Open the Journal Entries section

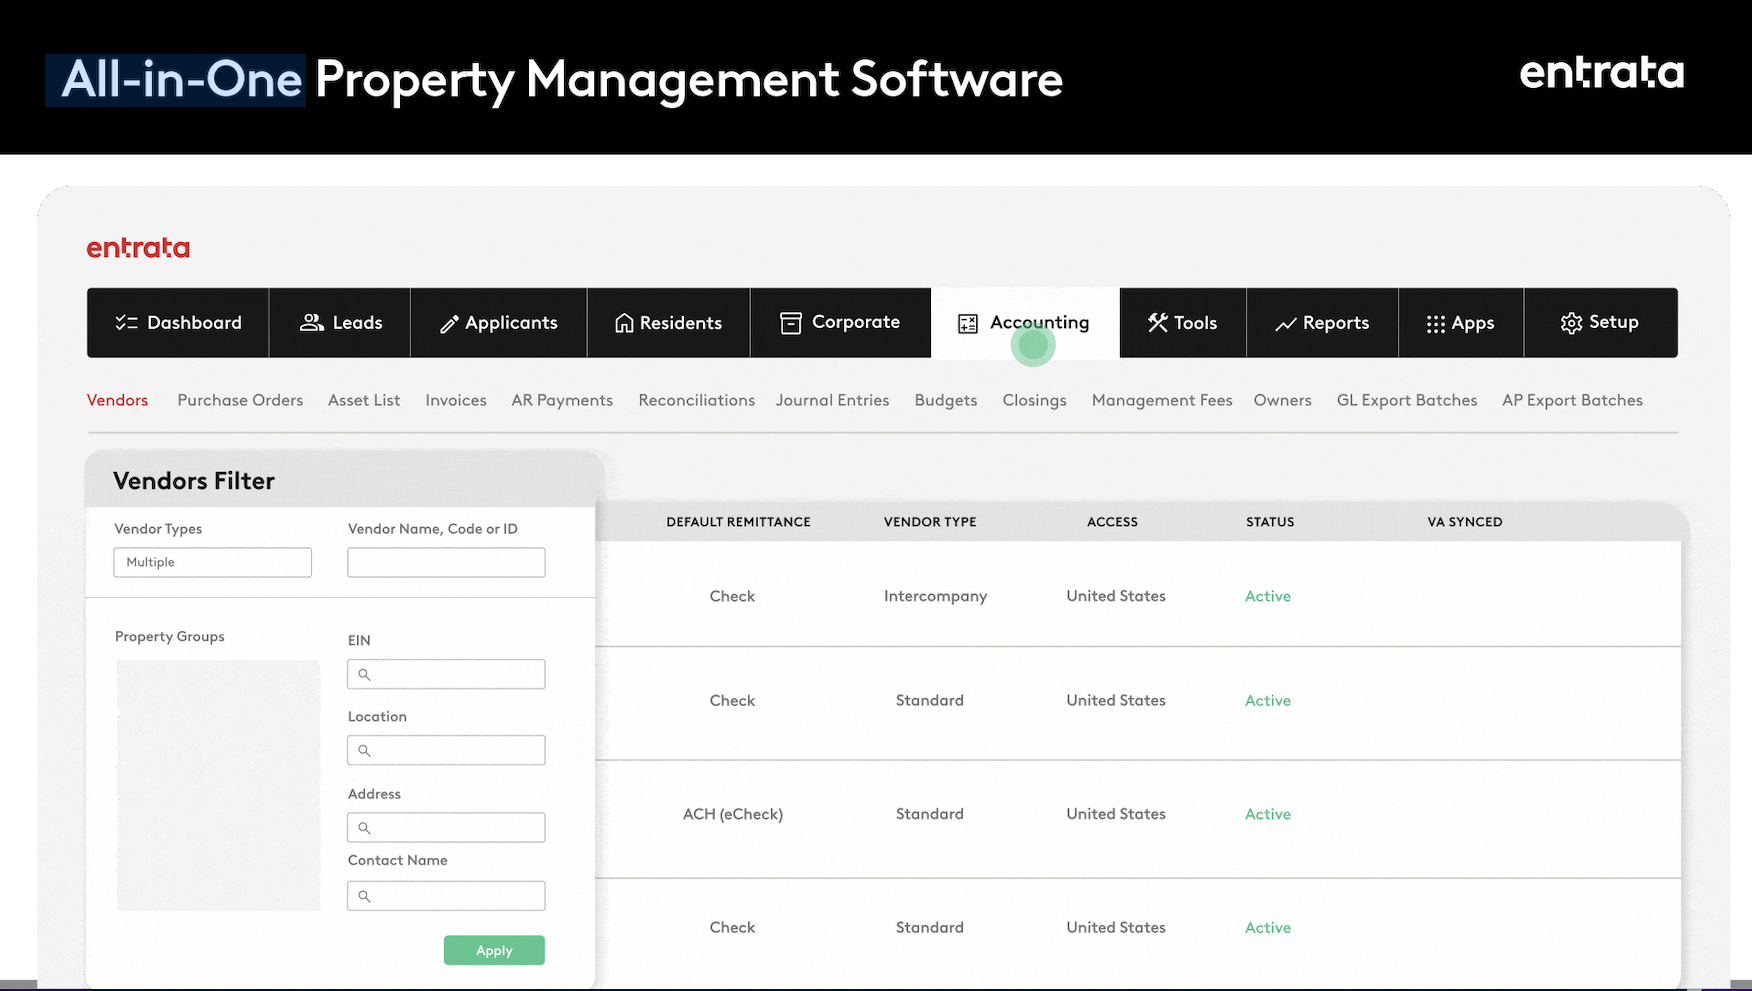coord(832,399)
